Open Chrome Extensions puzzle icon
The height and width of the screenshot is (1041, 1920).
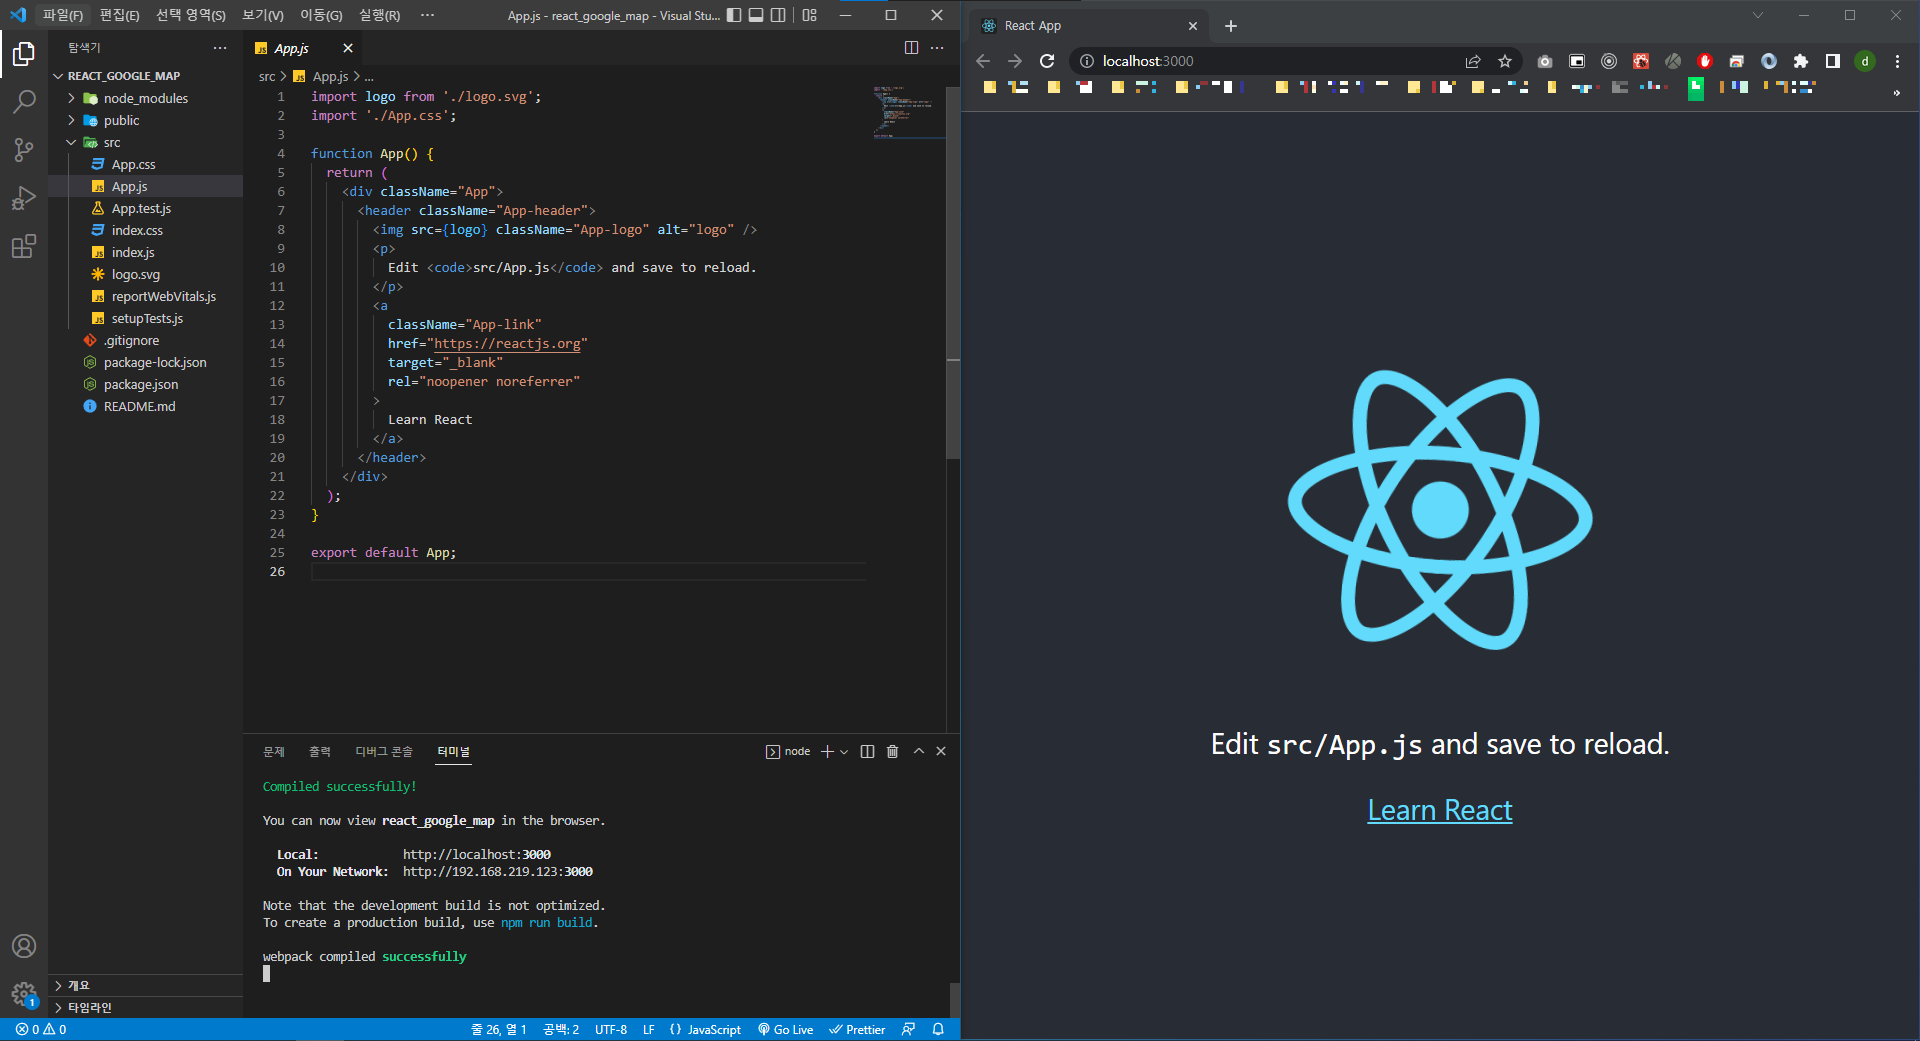[1801, 61]
